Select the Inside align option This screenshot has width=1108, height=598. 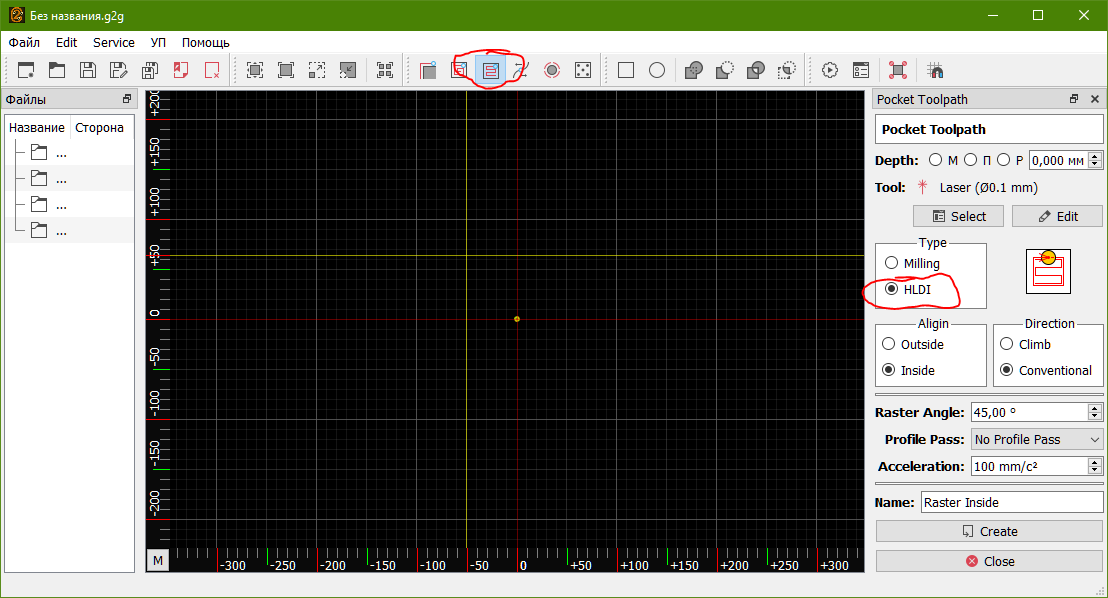click(889, 370)
